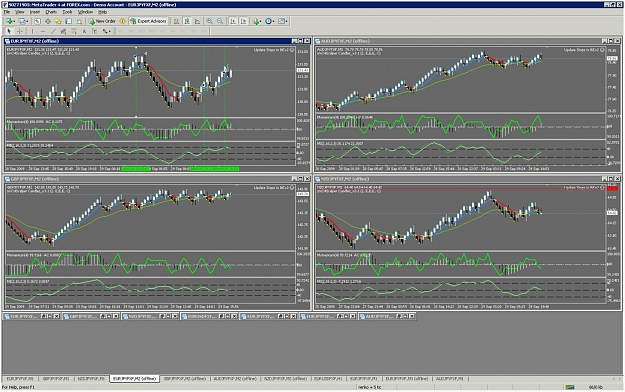The width and height of the screenshot is (625, 392).
Task: Switch to AUDJPYFXF,H1 chart tab
Action: 449,378
